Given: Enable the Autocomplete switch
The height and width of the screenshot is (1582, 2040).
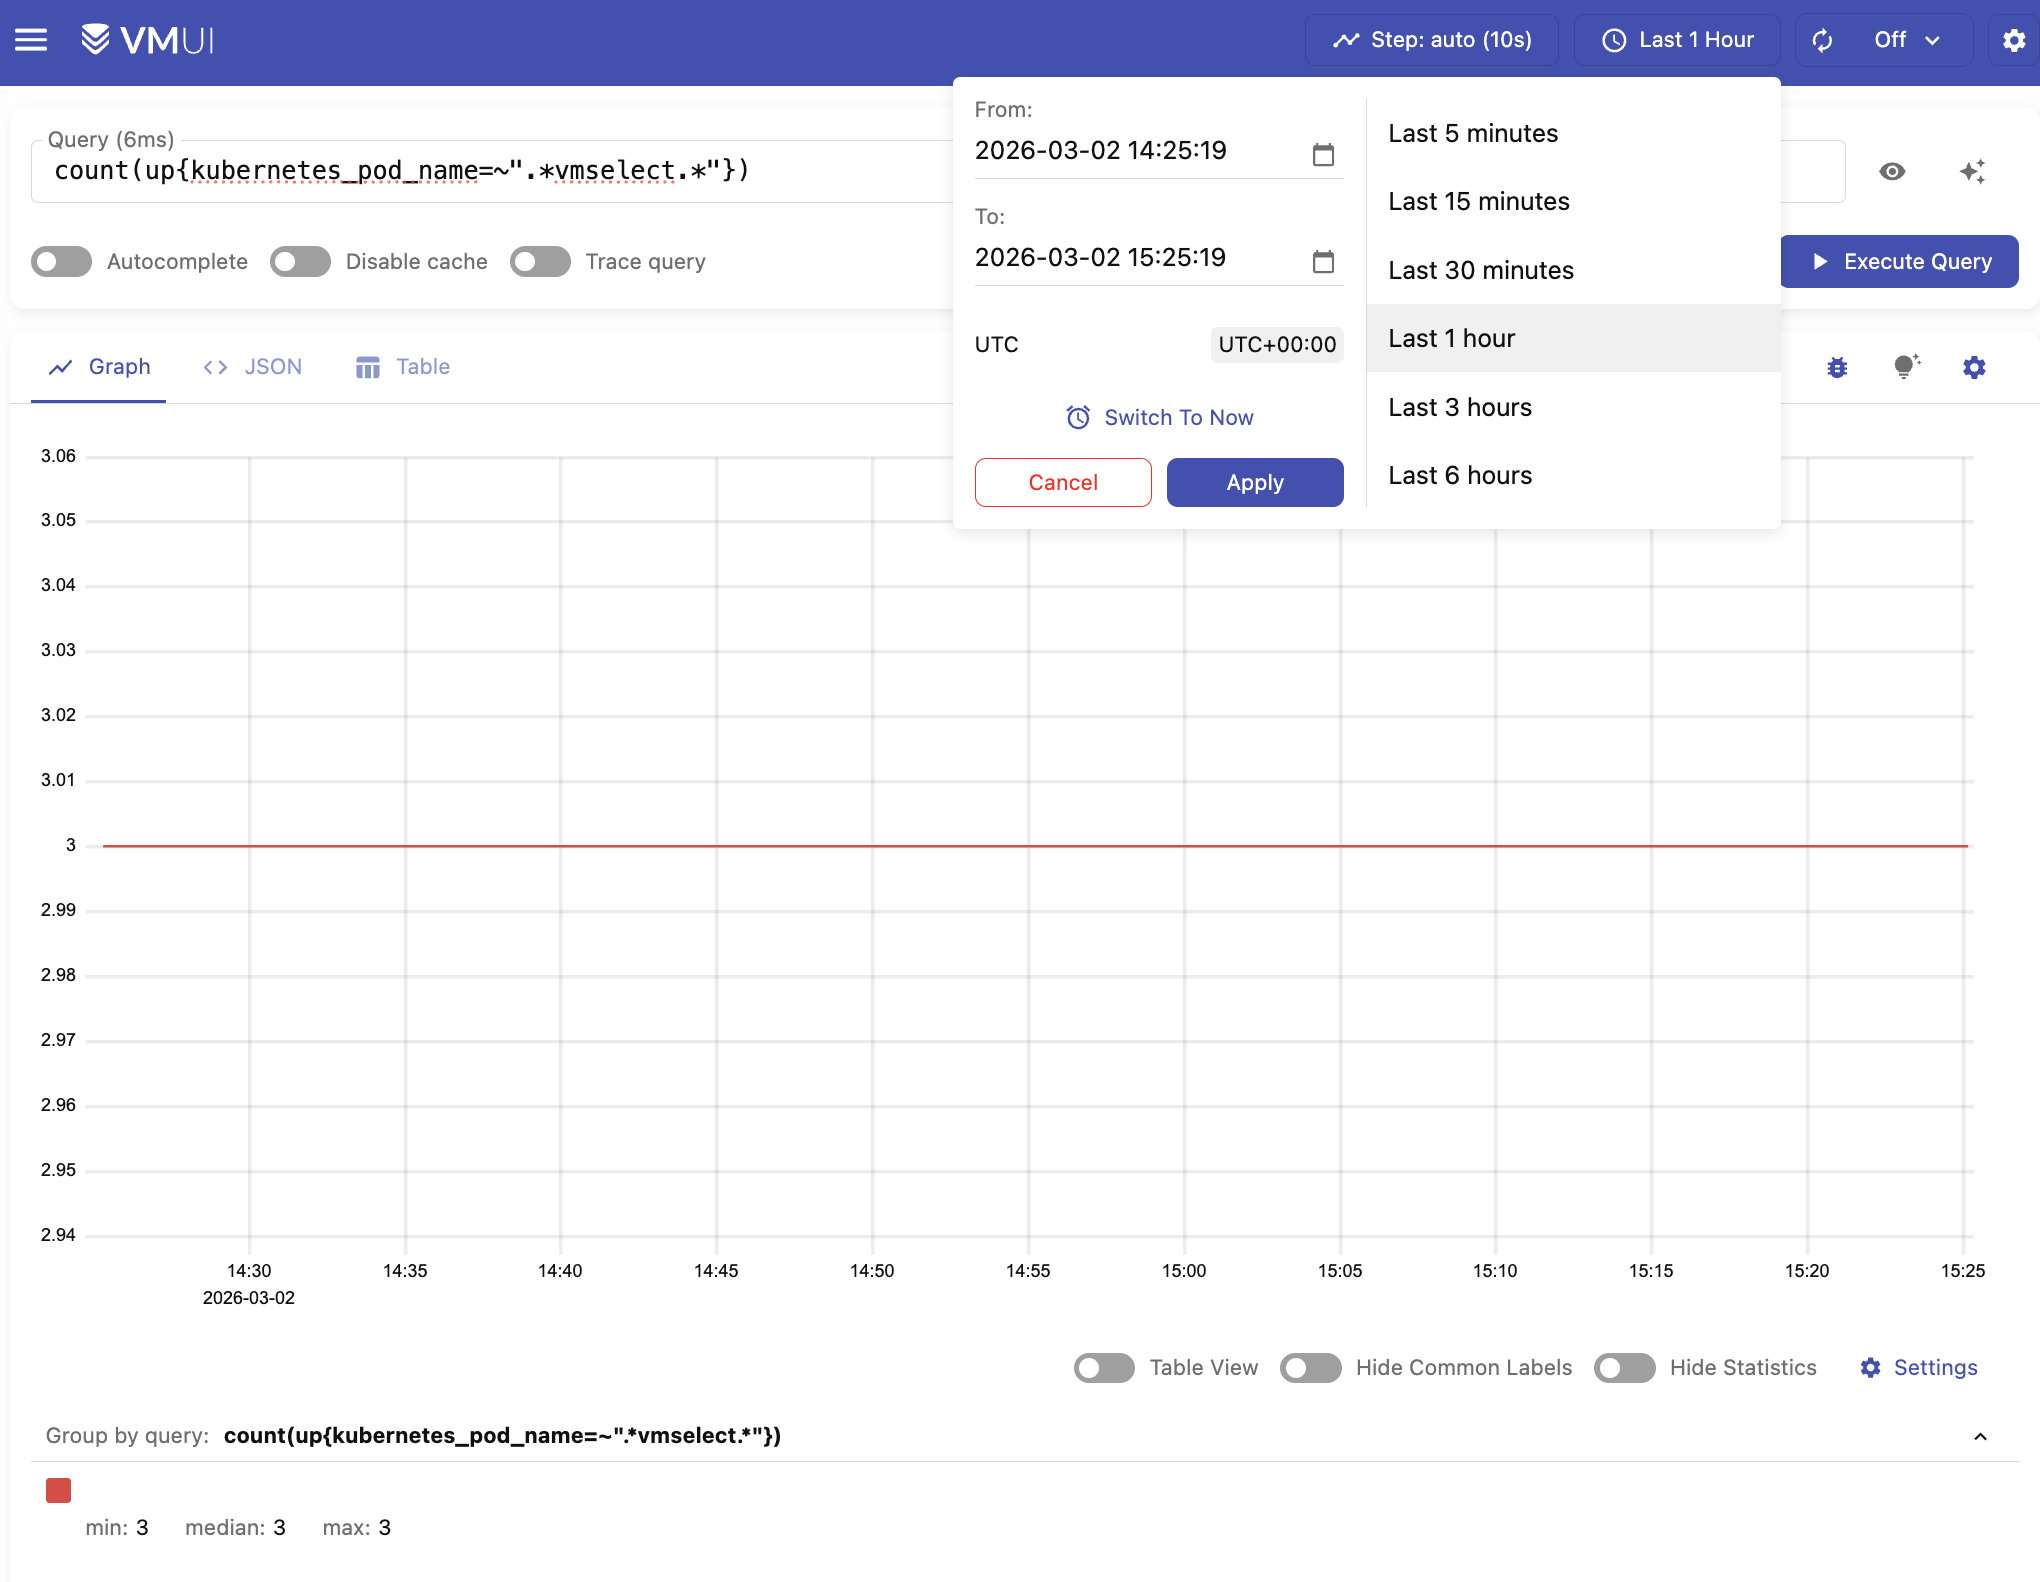Looking at the screenshot, I should tap(61, 261).
